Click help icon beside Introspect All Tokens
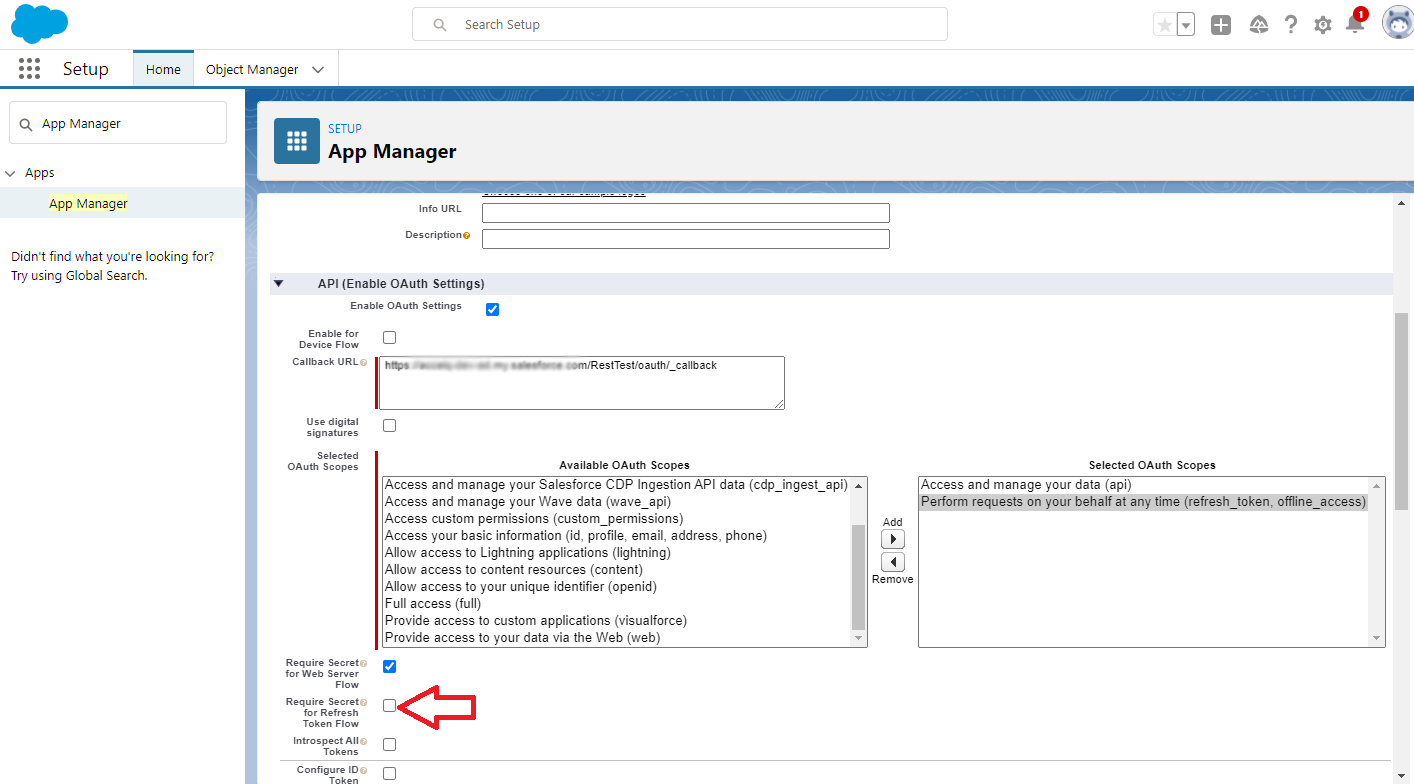The image size is (1414, 784). (x=363, y=742)
